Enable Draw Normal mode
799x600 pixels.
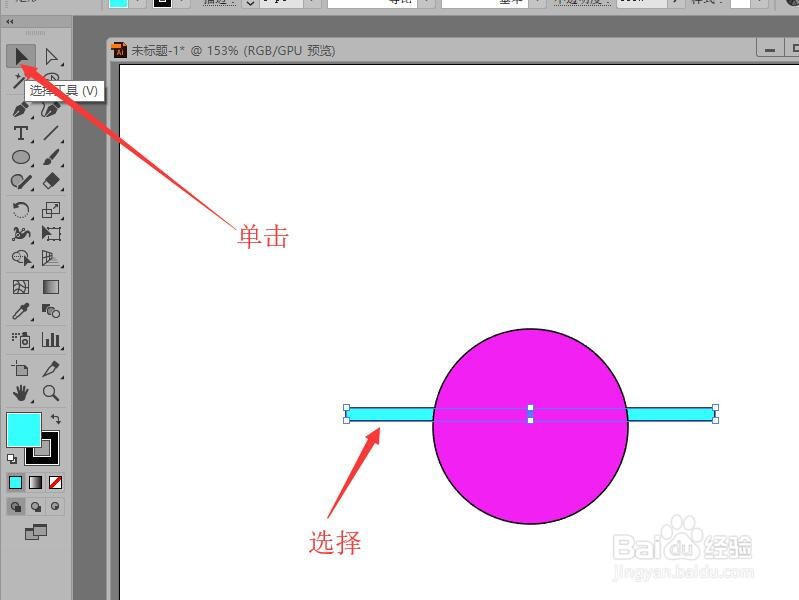point(16,506)
